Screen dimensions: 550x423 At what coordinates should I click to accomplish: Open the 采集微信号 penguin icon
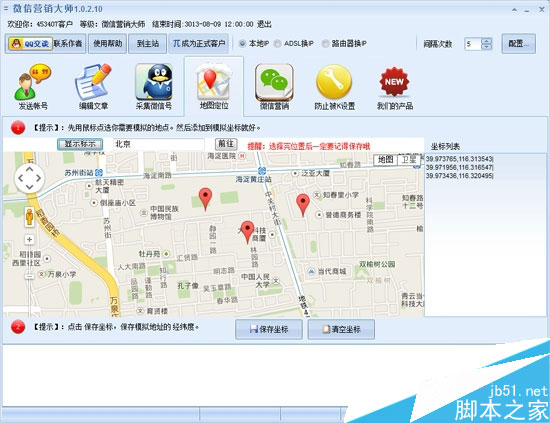point(154,87)
